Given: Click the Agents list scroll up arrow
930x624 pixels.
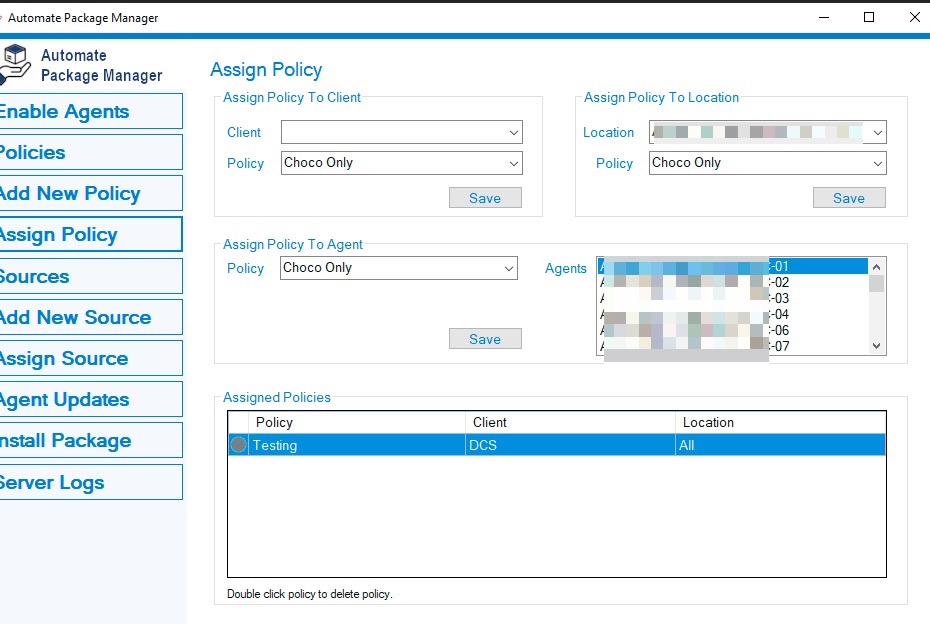Looking at the screenshot, I should point(877,267).
